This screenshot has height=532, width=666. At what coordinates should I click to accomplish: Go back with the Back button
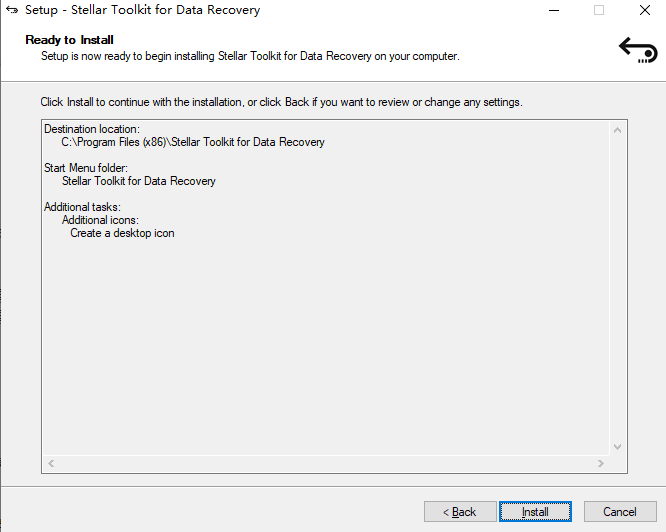460,512
